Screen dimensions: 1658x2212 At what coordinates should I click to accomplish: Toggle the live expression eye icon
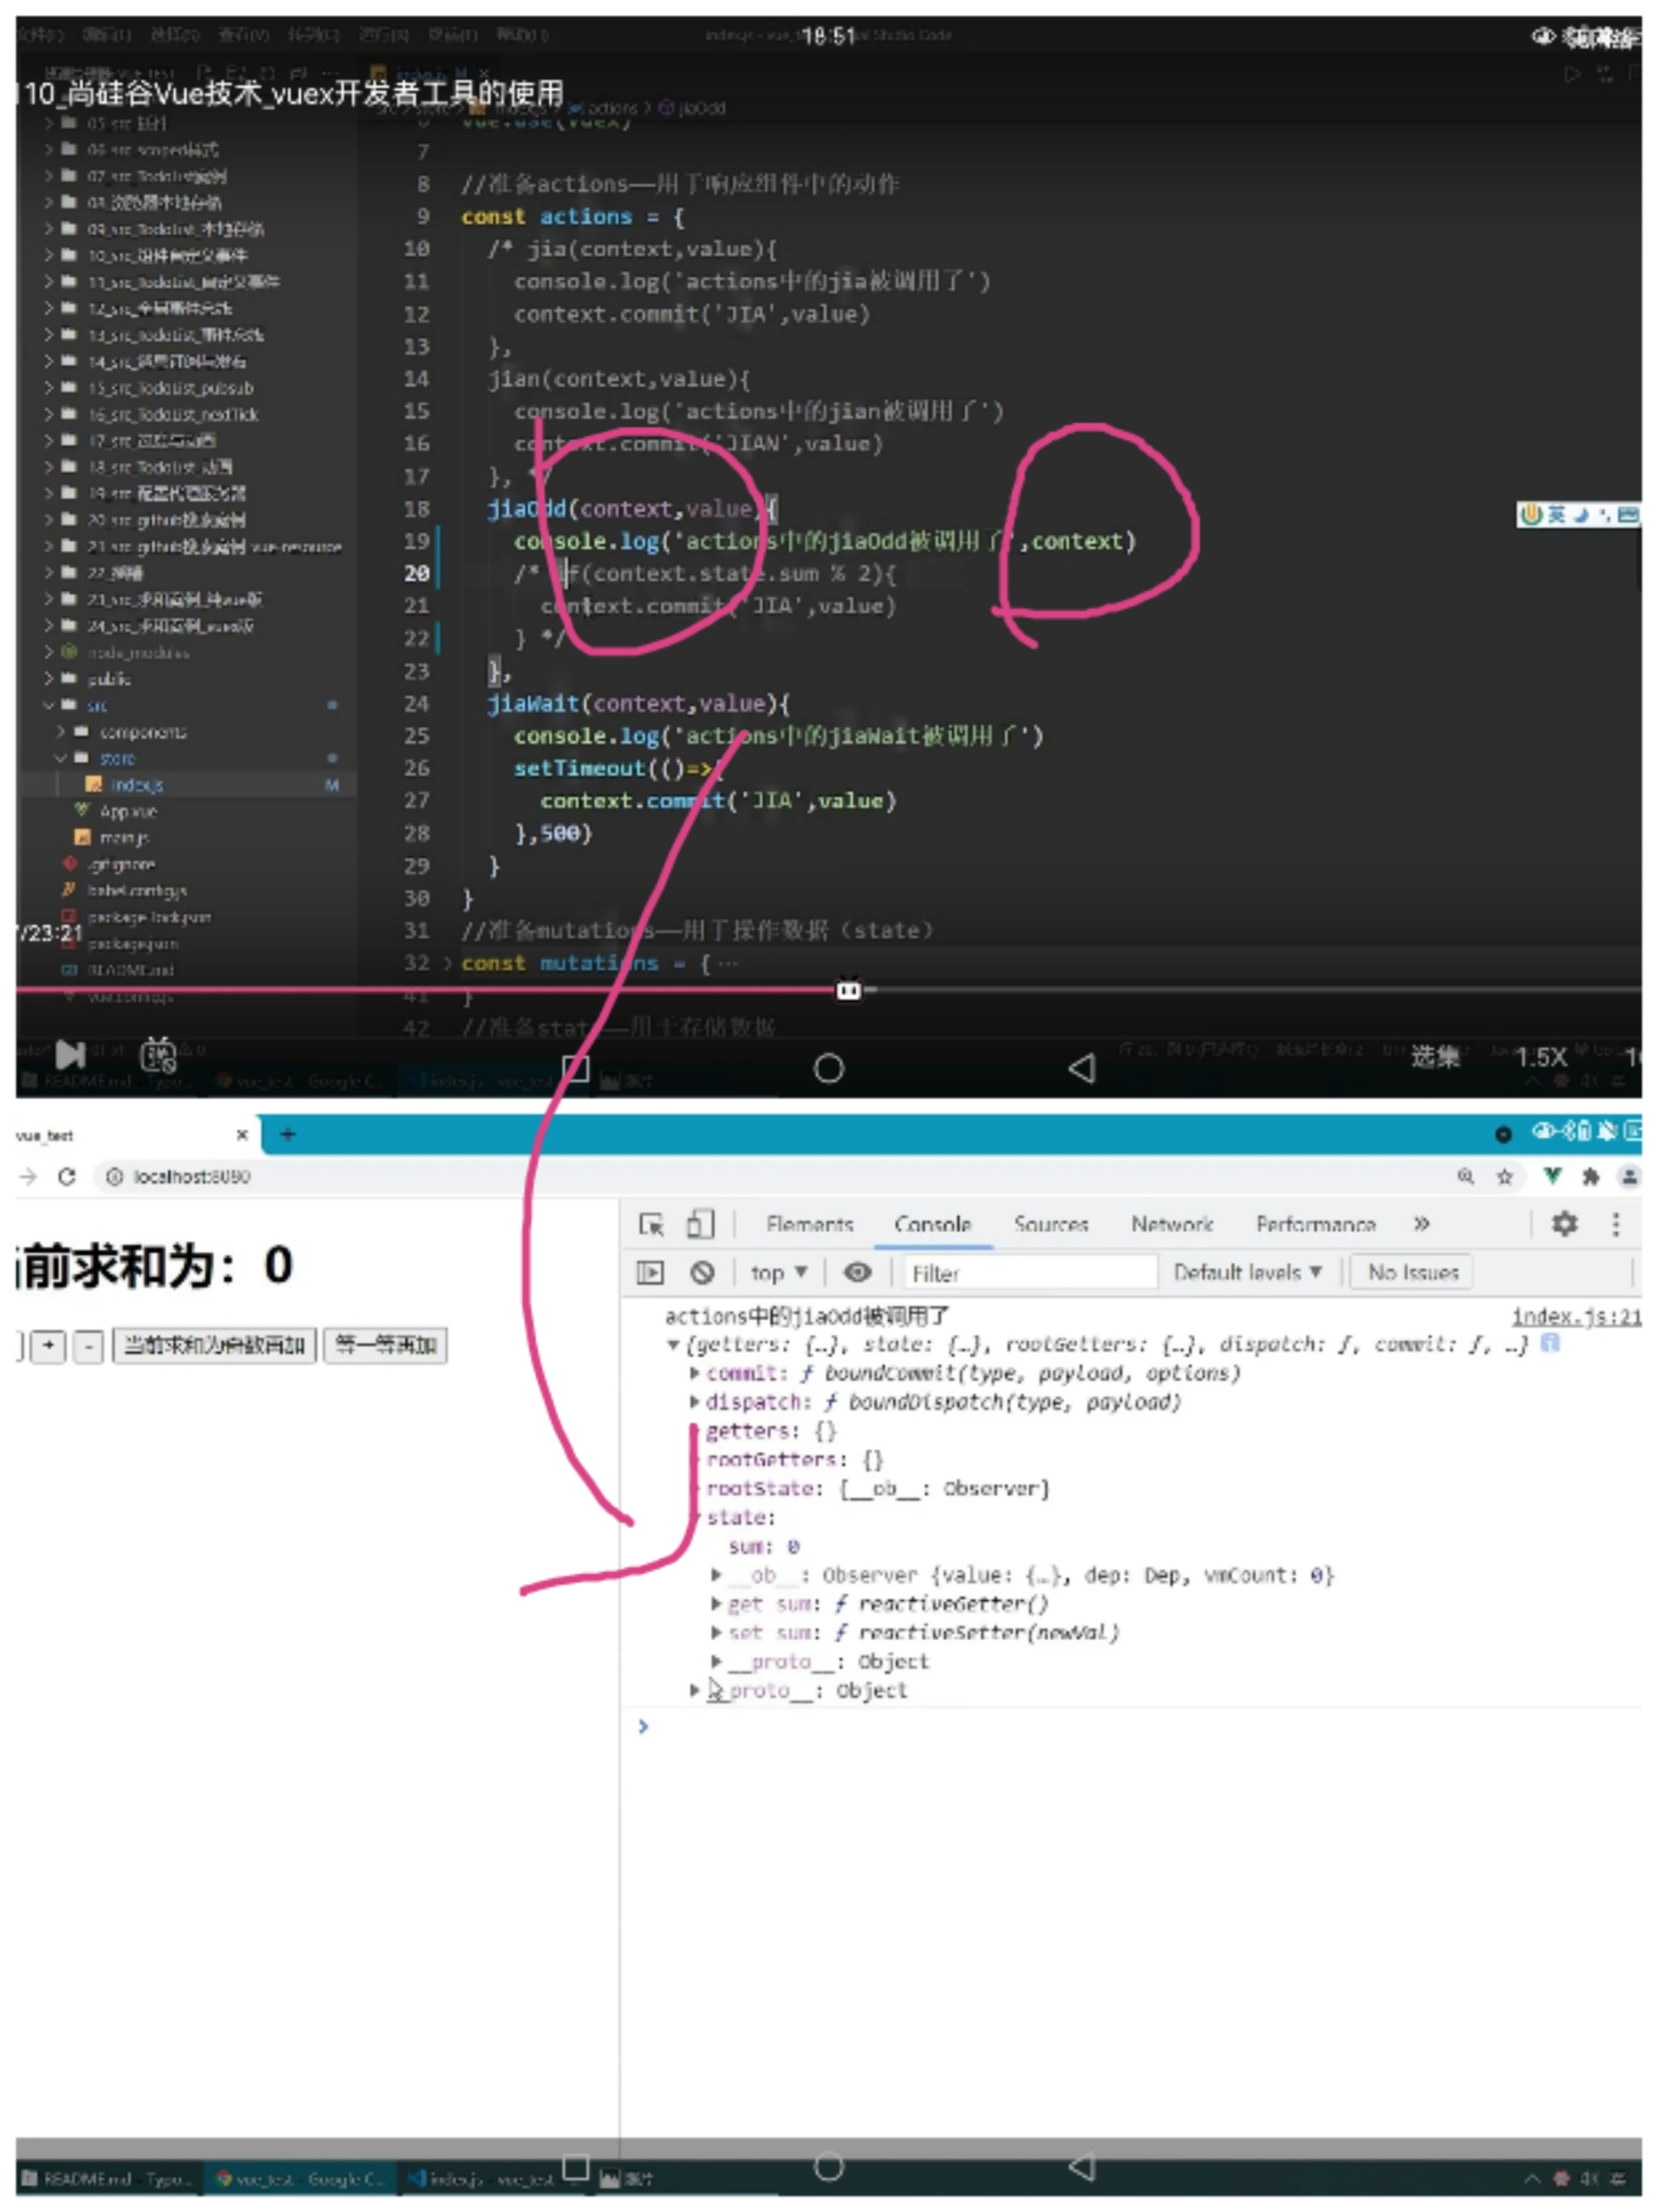point(857,1272)
